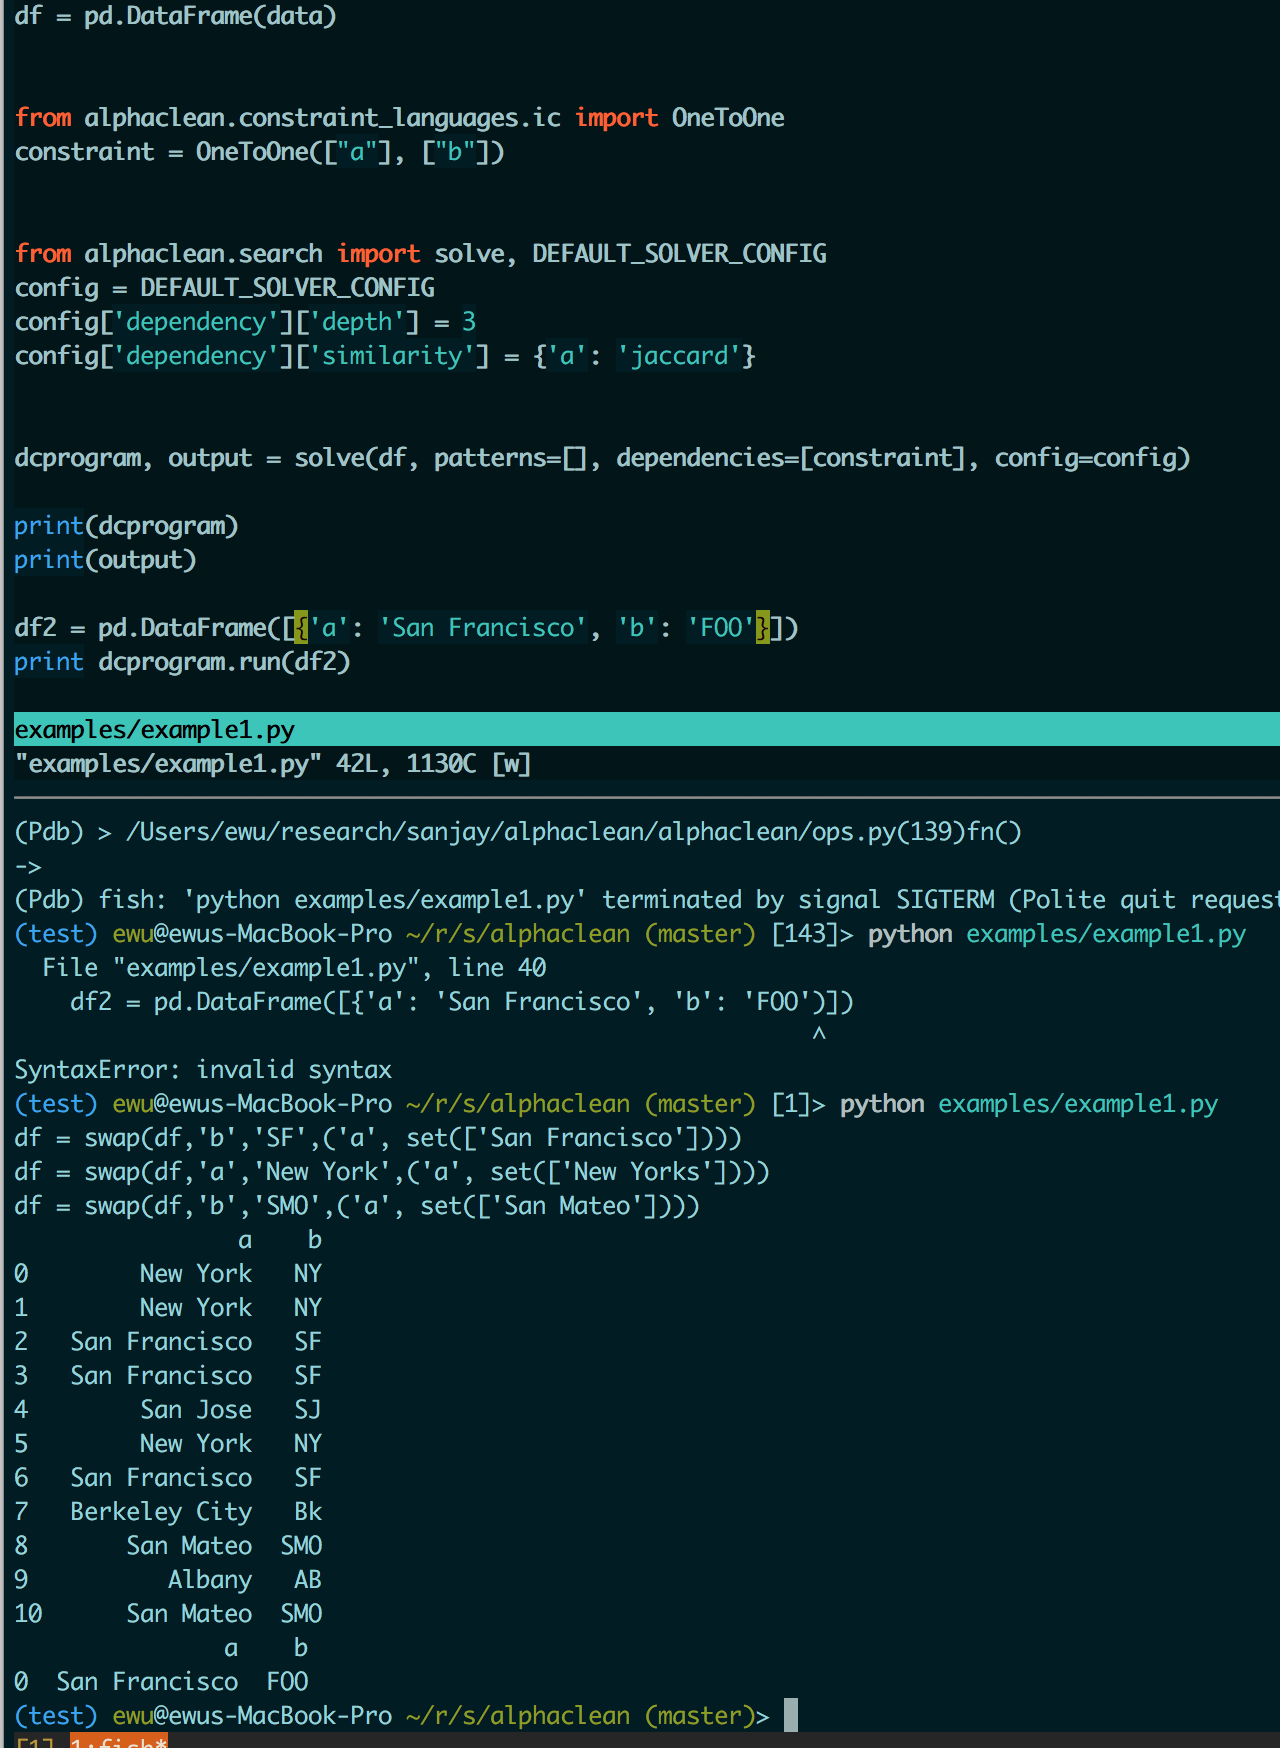Screen dimensions: 1280x1748
Task: Click the terminal cursor at the last prompt
Action: (x=791, y=1715)
